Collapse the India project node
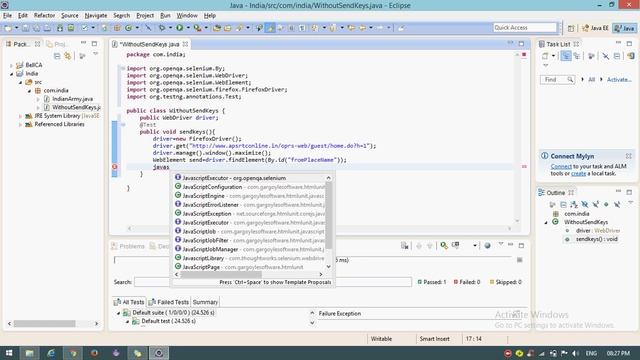The image size is (640, 360). click(x=11, y=74)
